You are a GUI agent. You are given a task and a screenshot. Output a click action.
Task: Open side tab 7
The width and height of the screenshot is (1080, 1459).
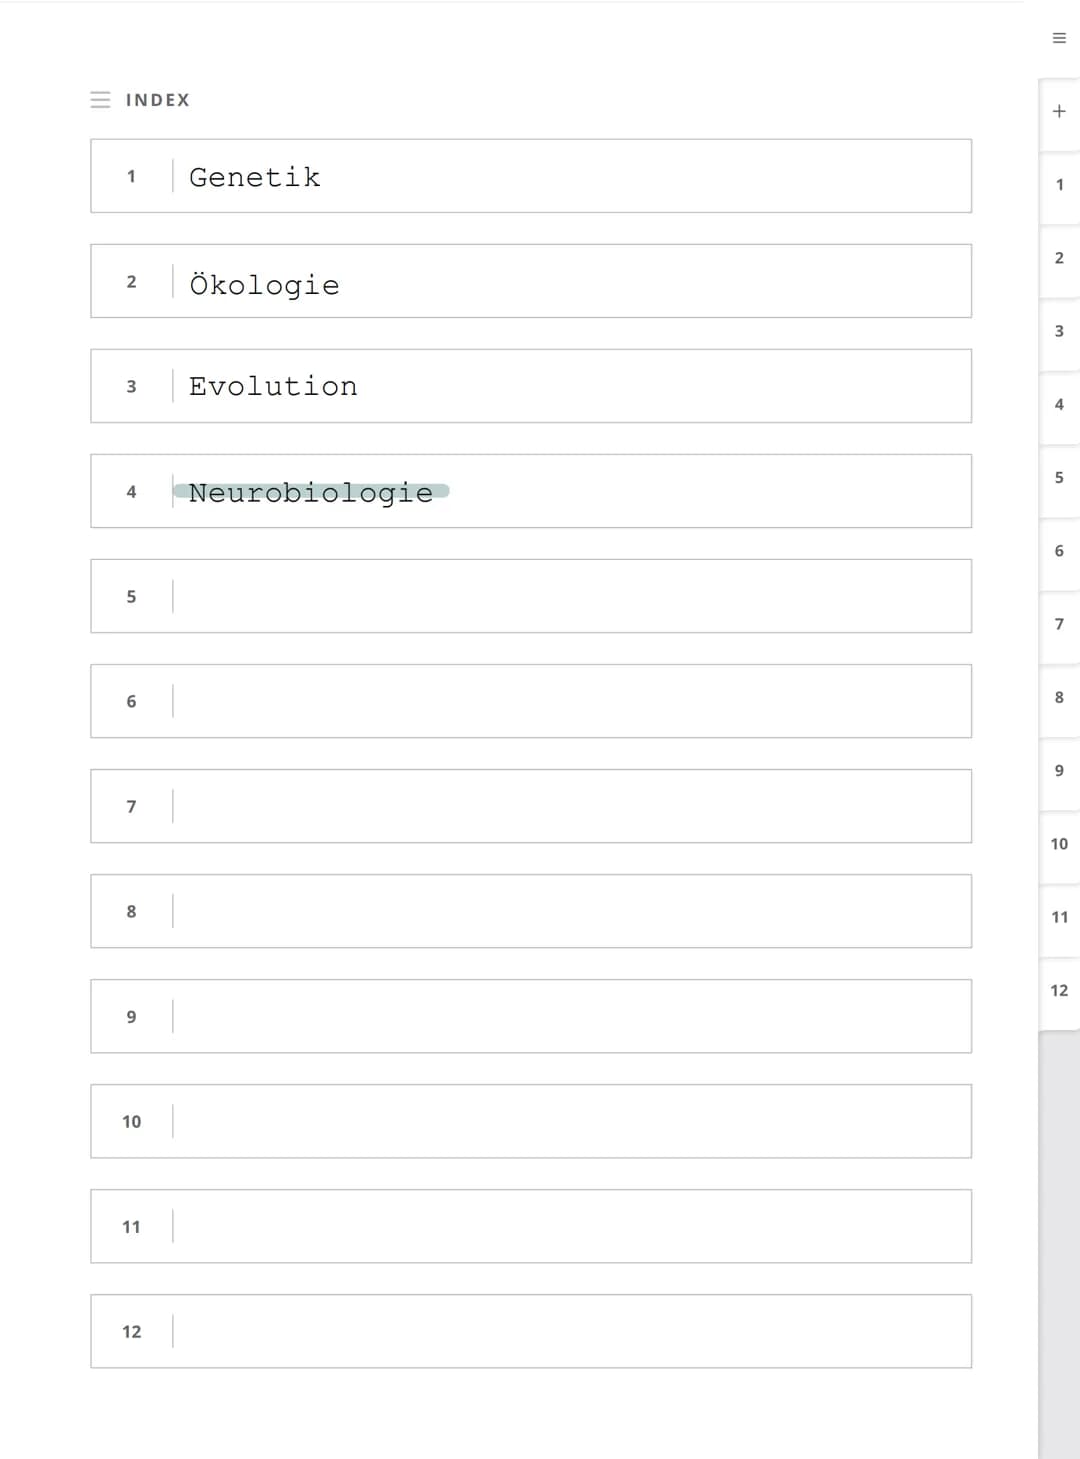tap(1059, 624)
